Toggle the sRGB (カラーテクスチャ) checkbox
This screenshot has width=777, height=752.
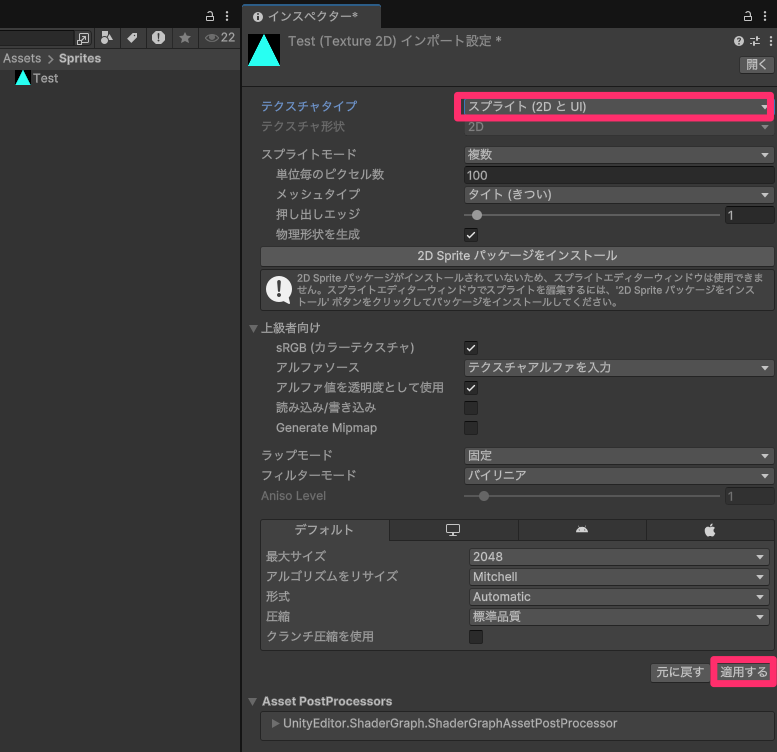coord(471,348)
